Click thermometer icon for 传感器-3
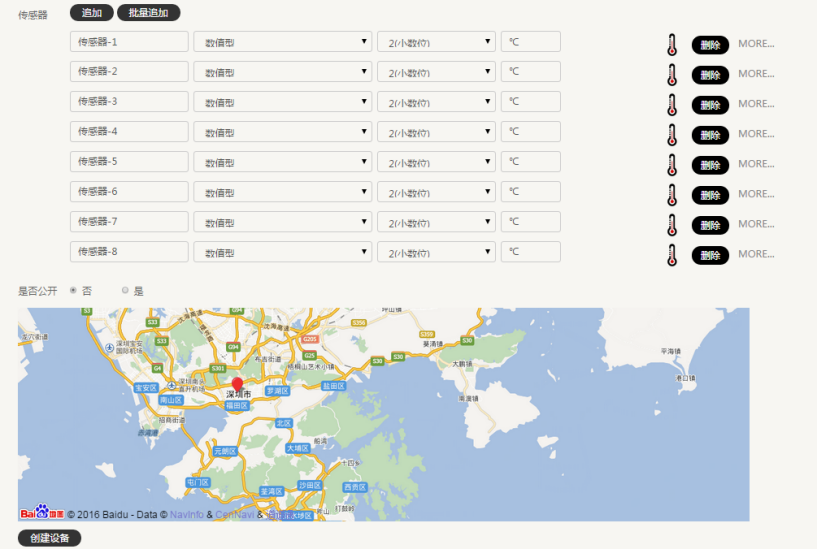 673,104
